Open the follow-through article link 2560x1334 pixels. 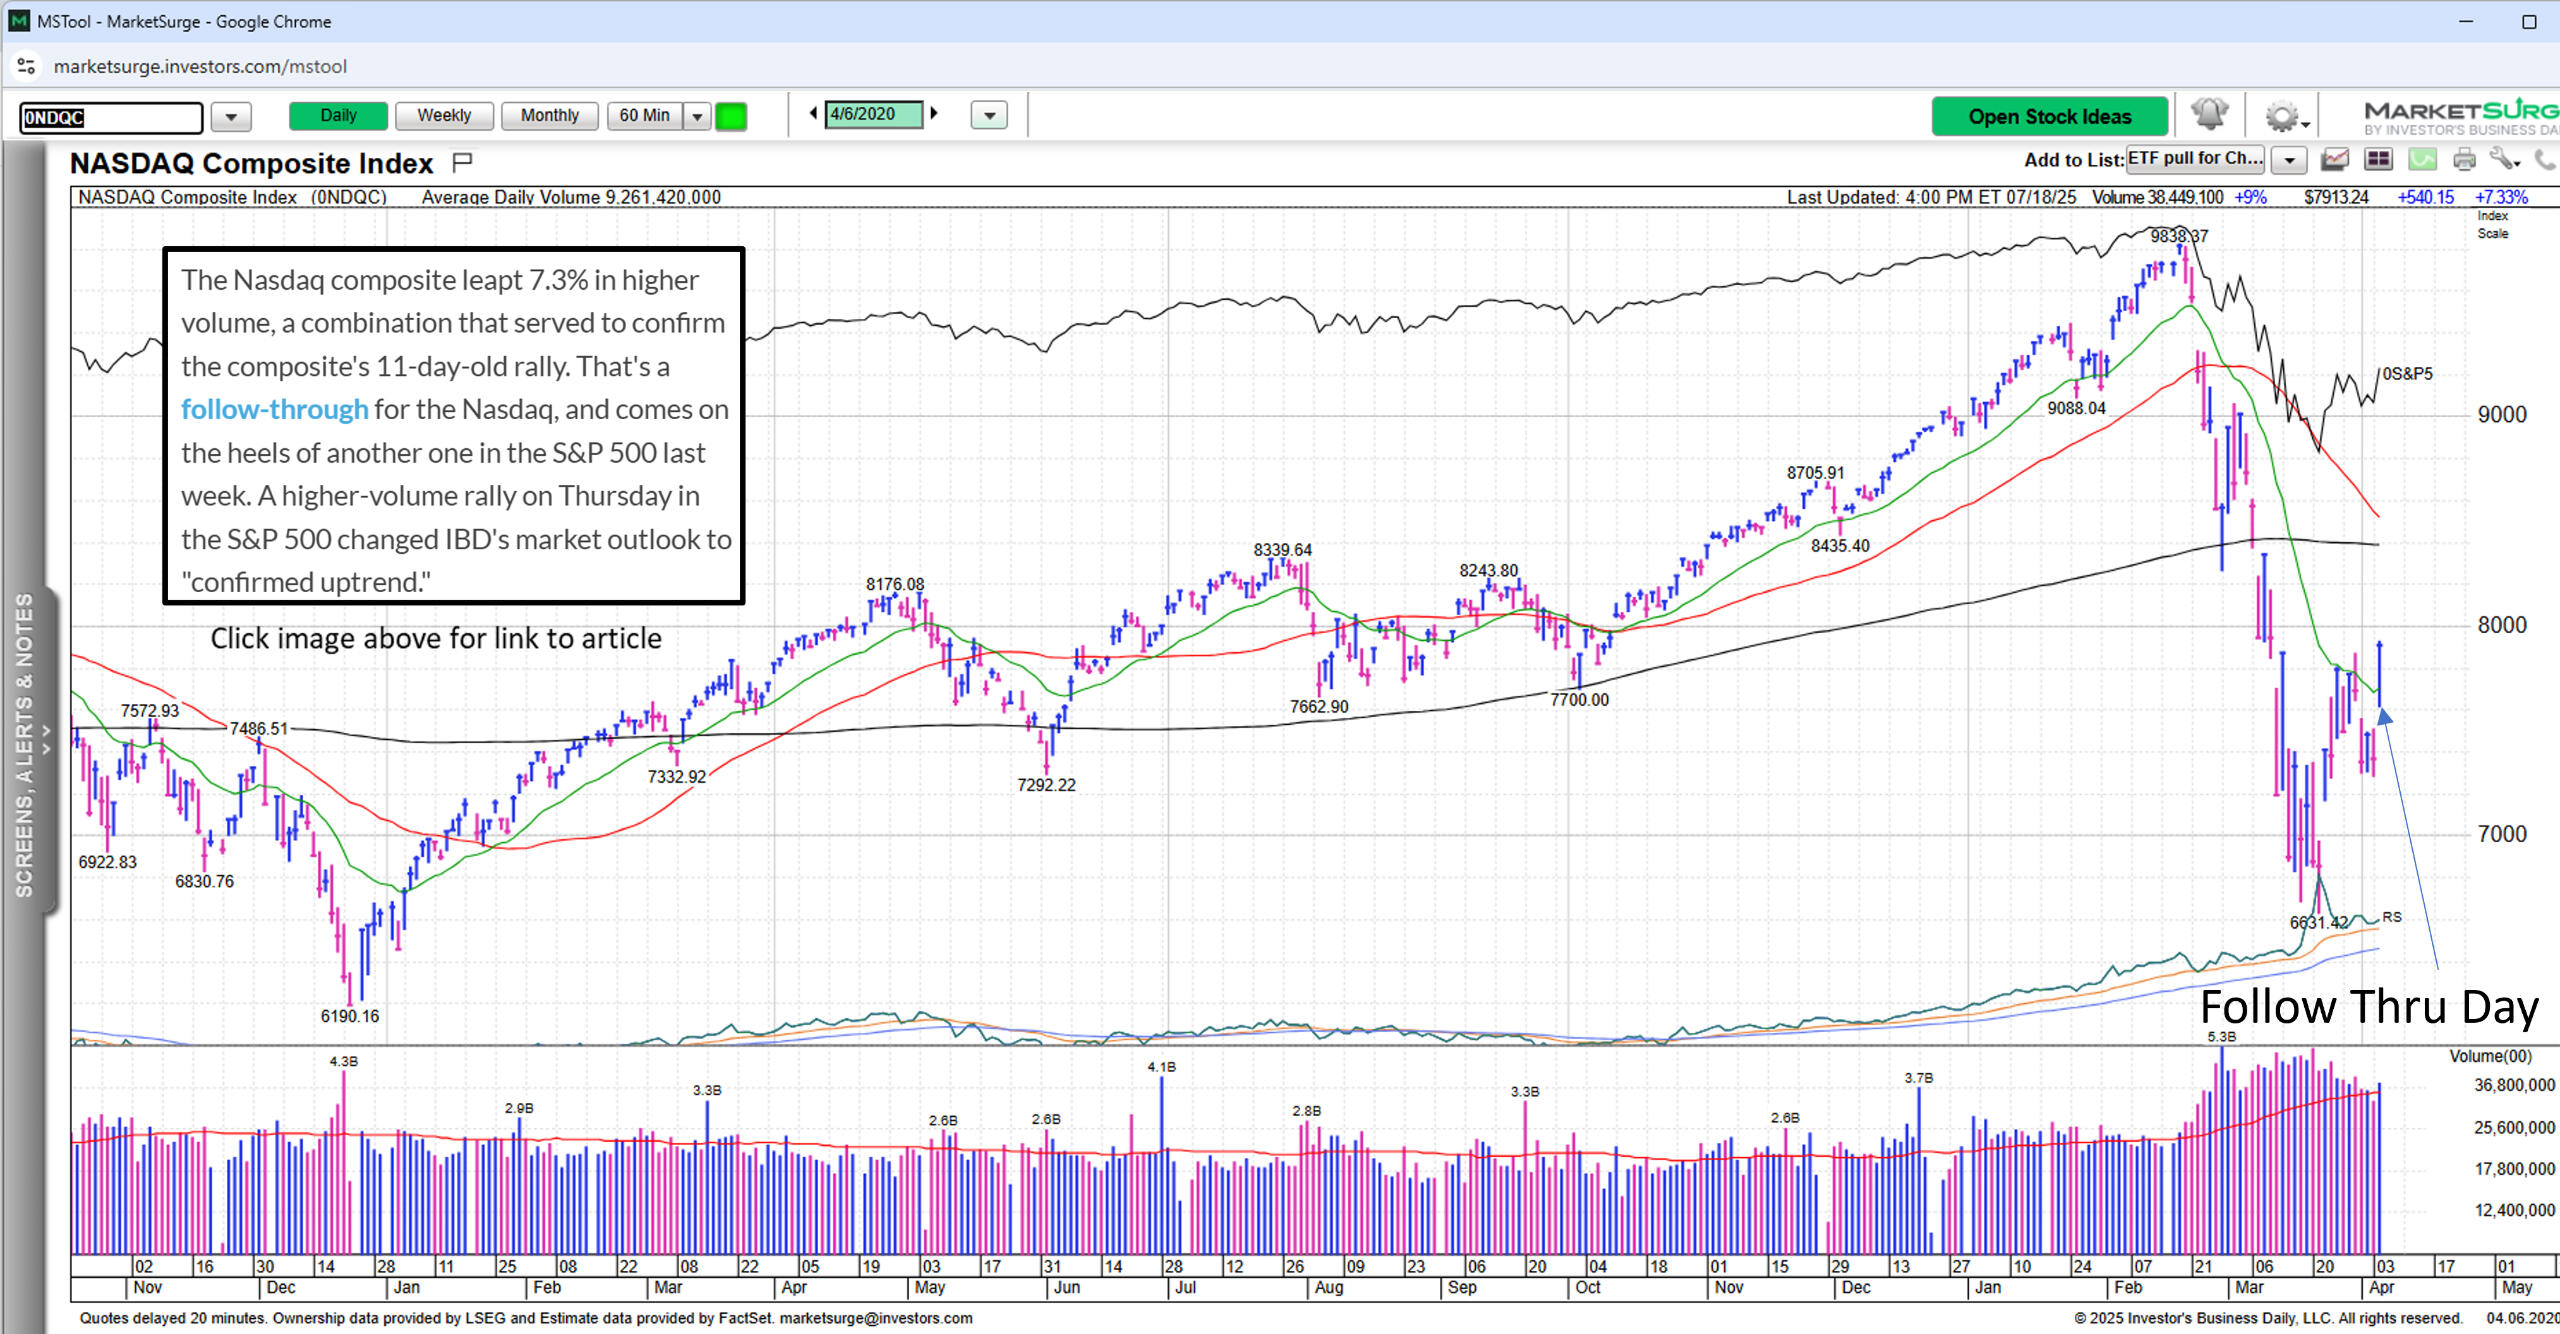click(274, 408)
